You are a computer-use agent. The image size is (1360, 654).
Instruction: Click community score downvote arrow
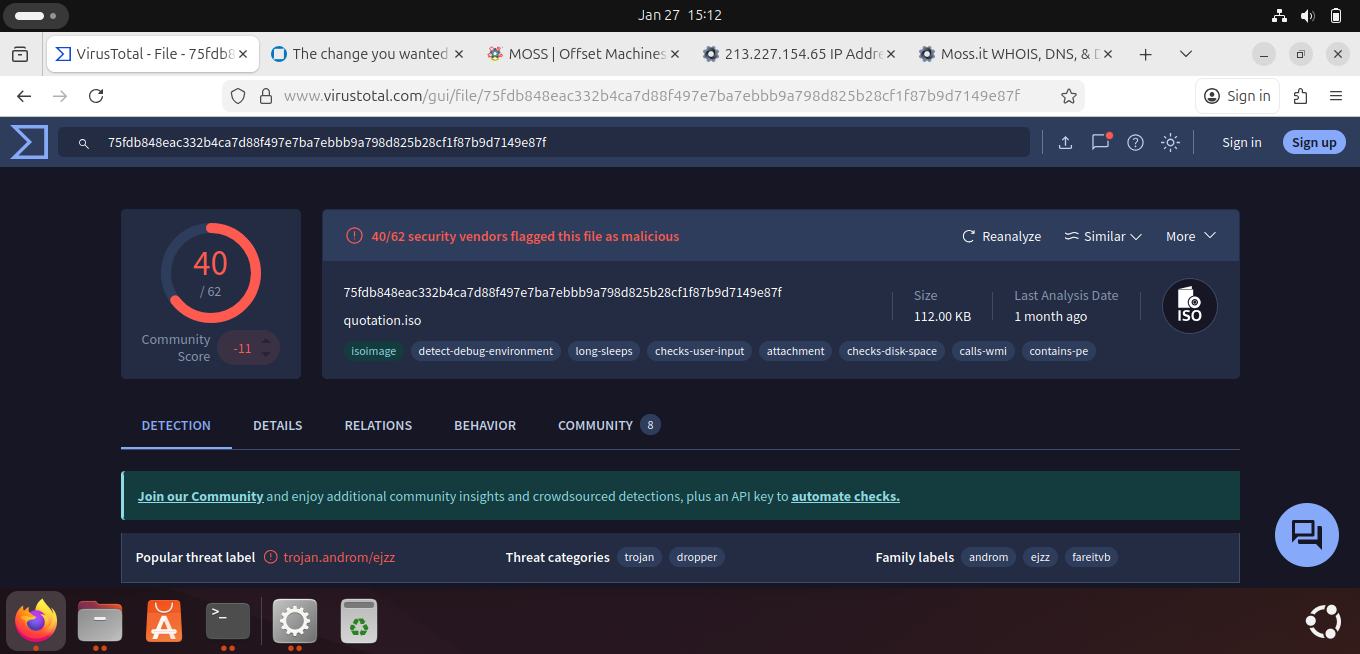click(x=265, y=355)
